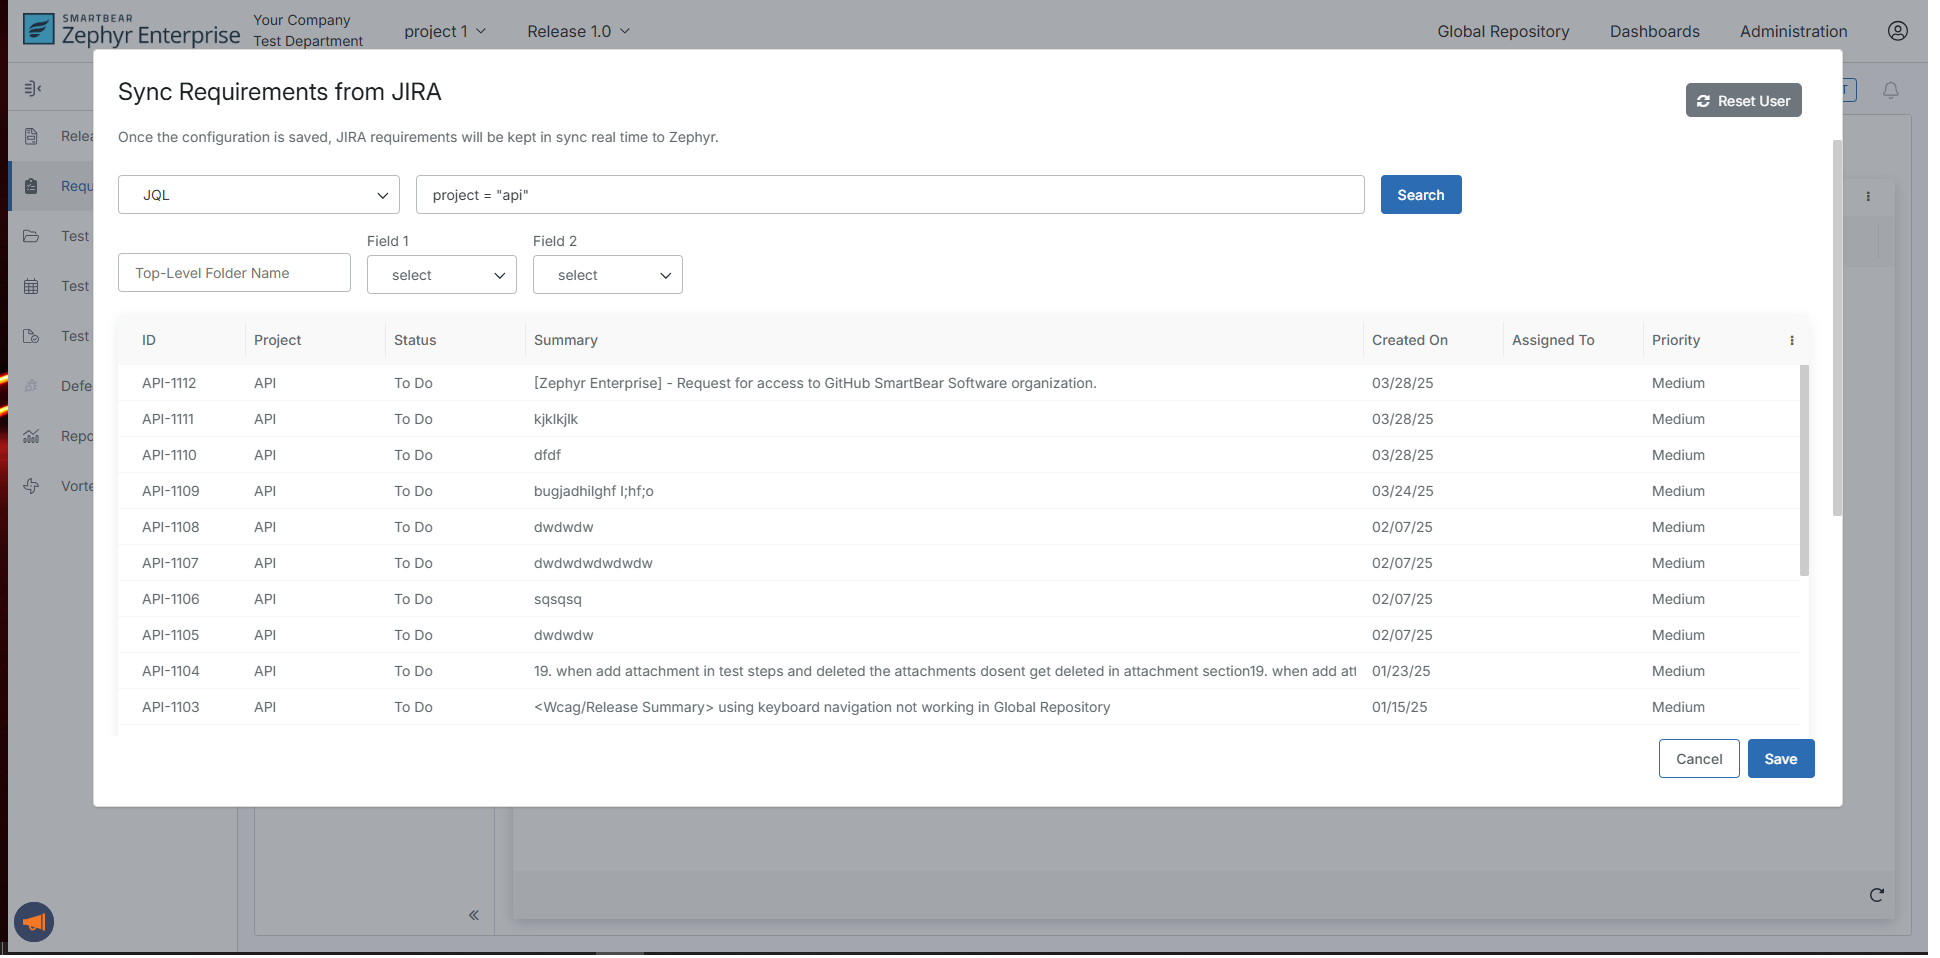Click the notification bell icon

(1890, 91)
